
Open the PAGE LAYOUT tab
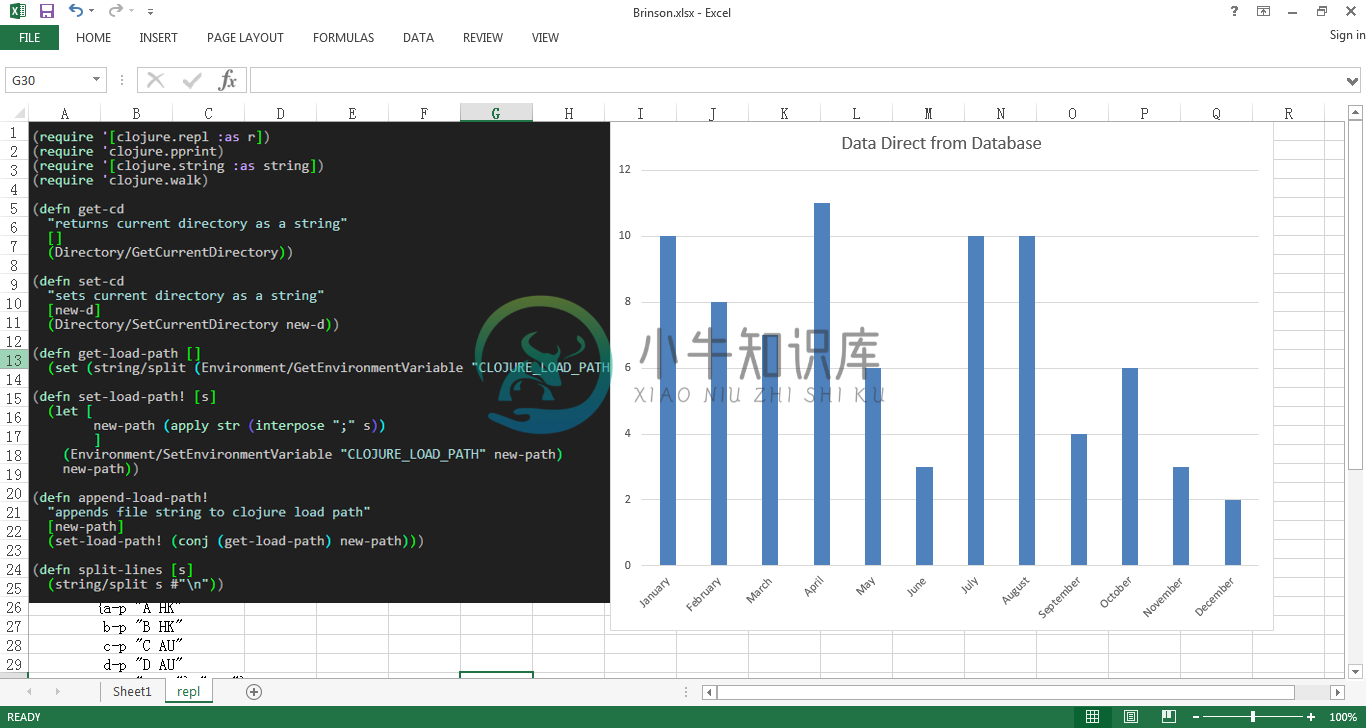tap(245, 38)
